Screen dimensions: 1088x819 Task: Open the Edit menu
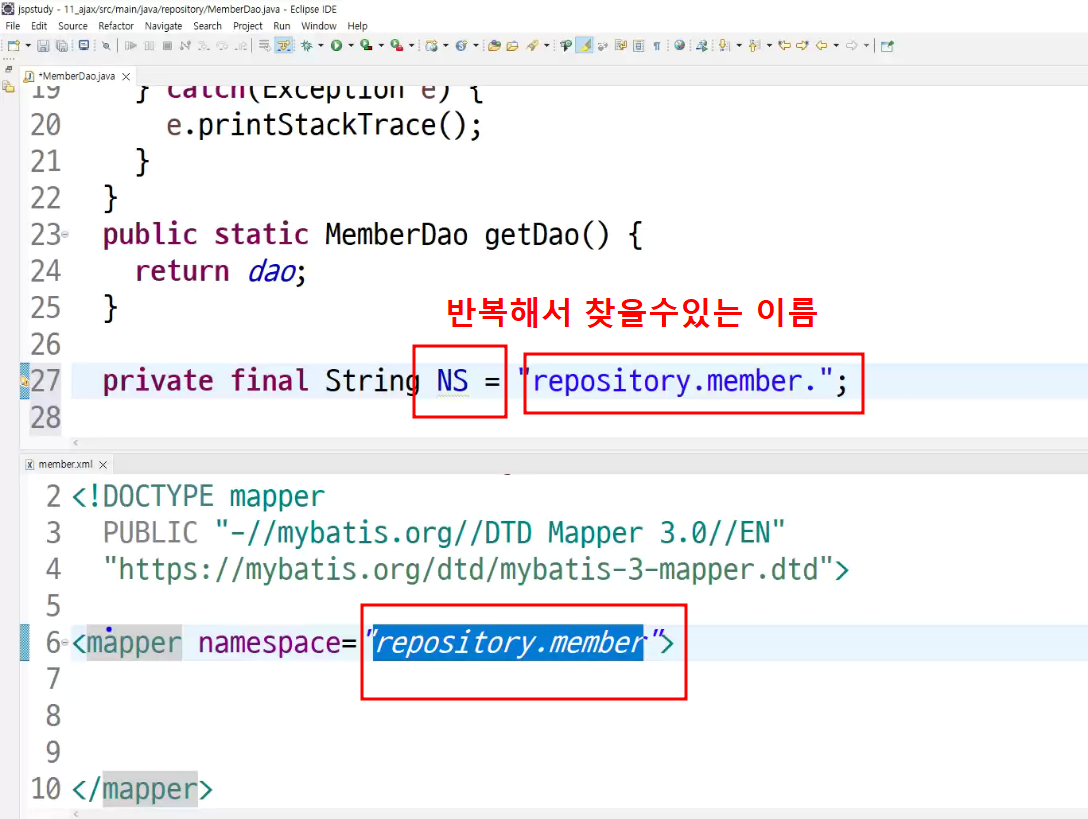pyautogui.click(x=39, y=26)
